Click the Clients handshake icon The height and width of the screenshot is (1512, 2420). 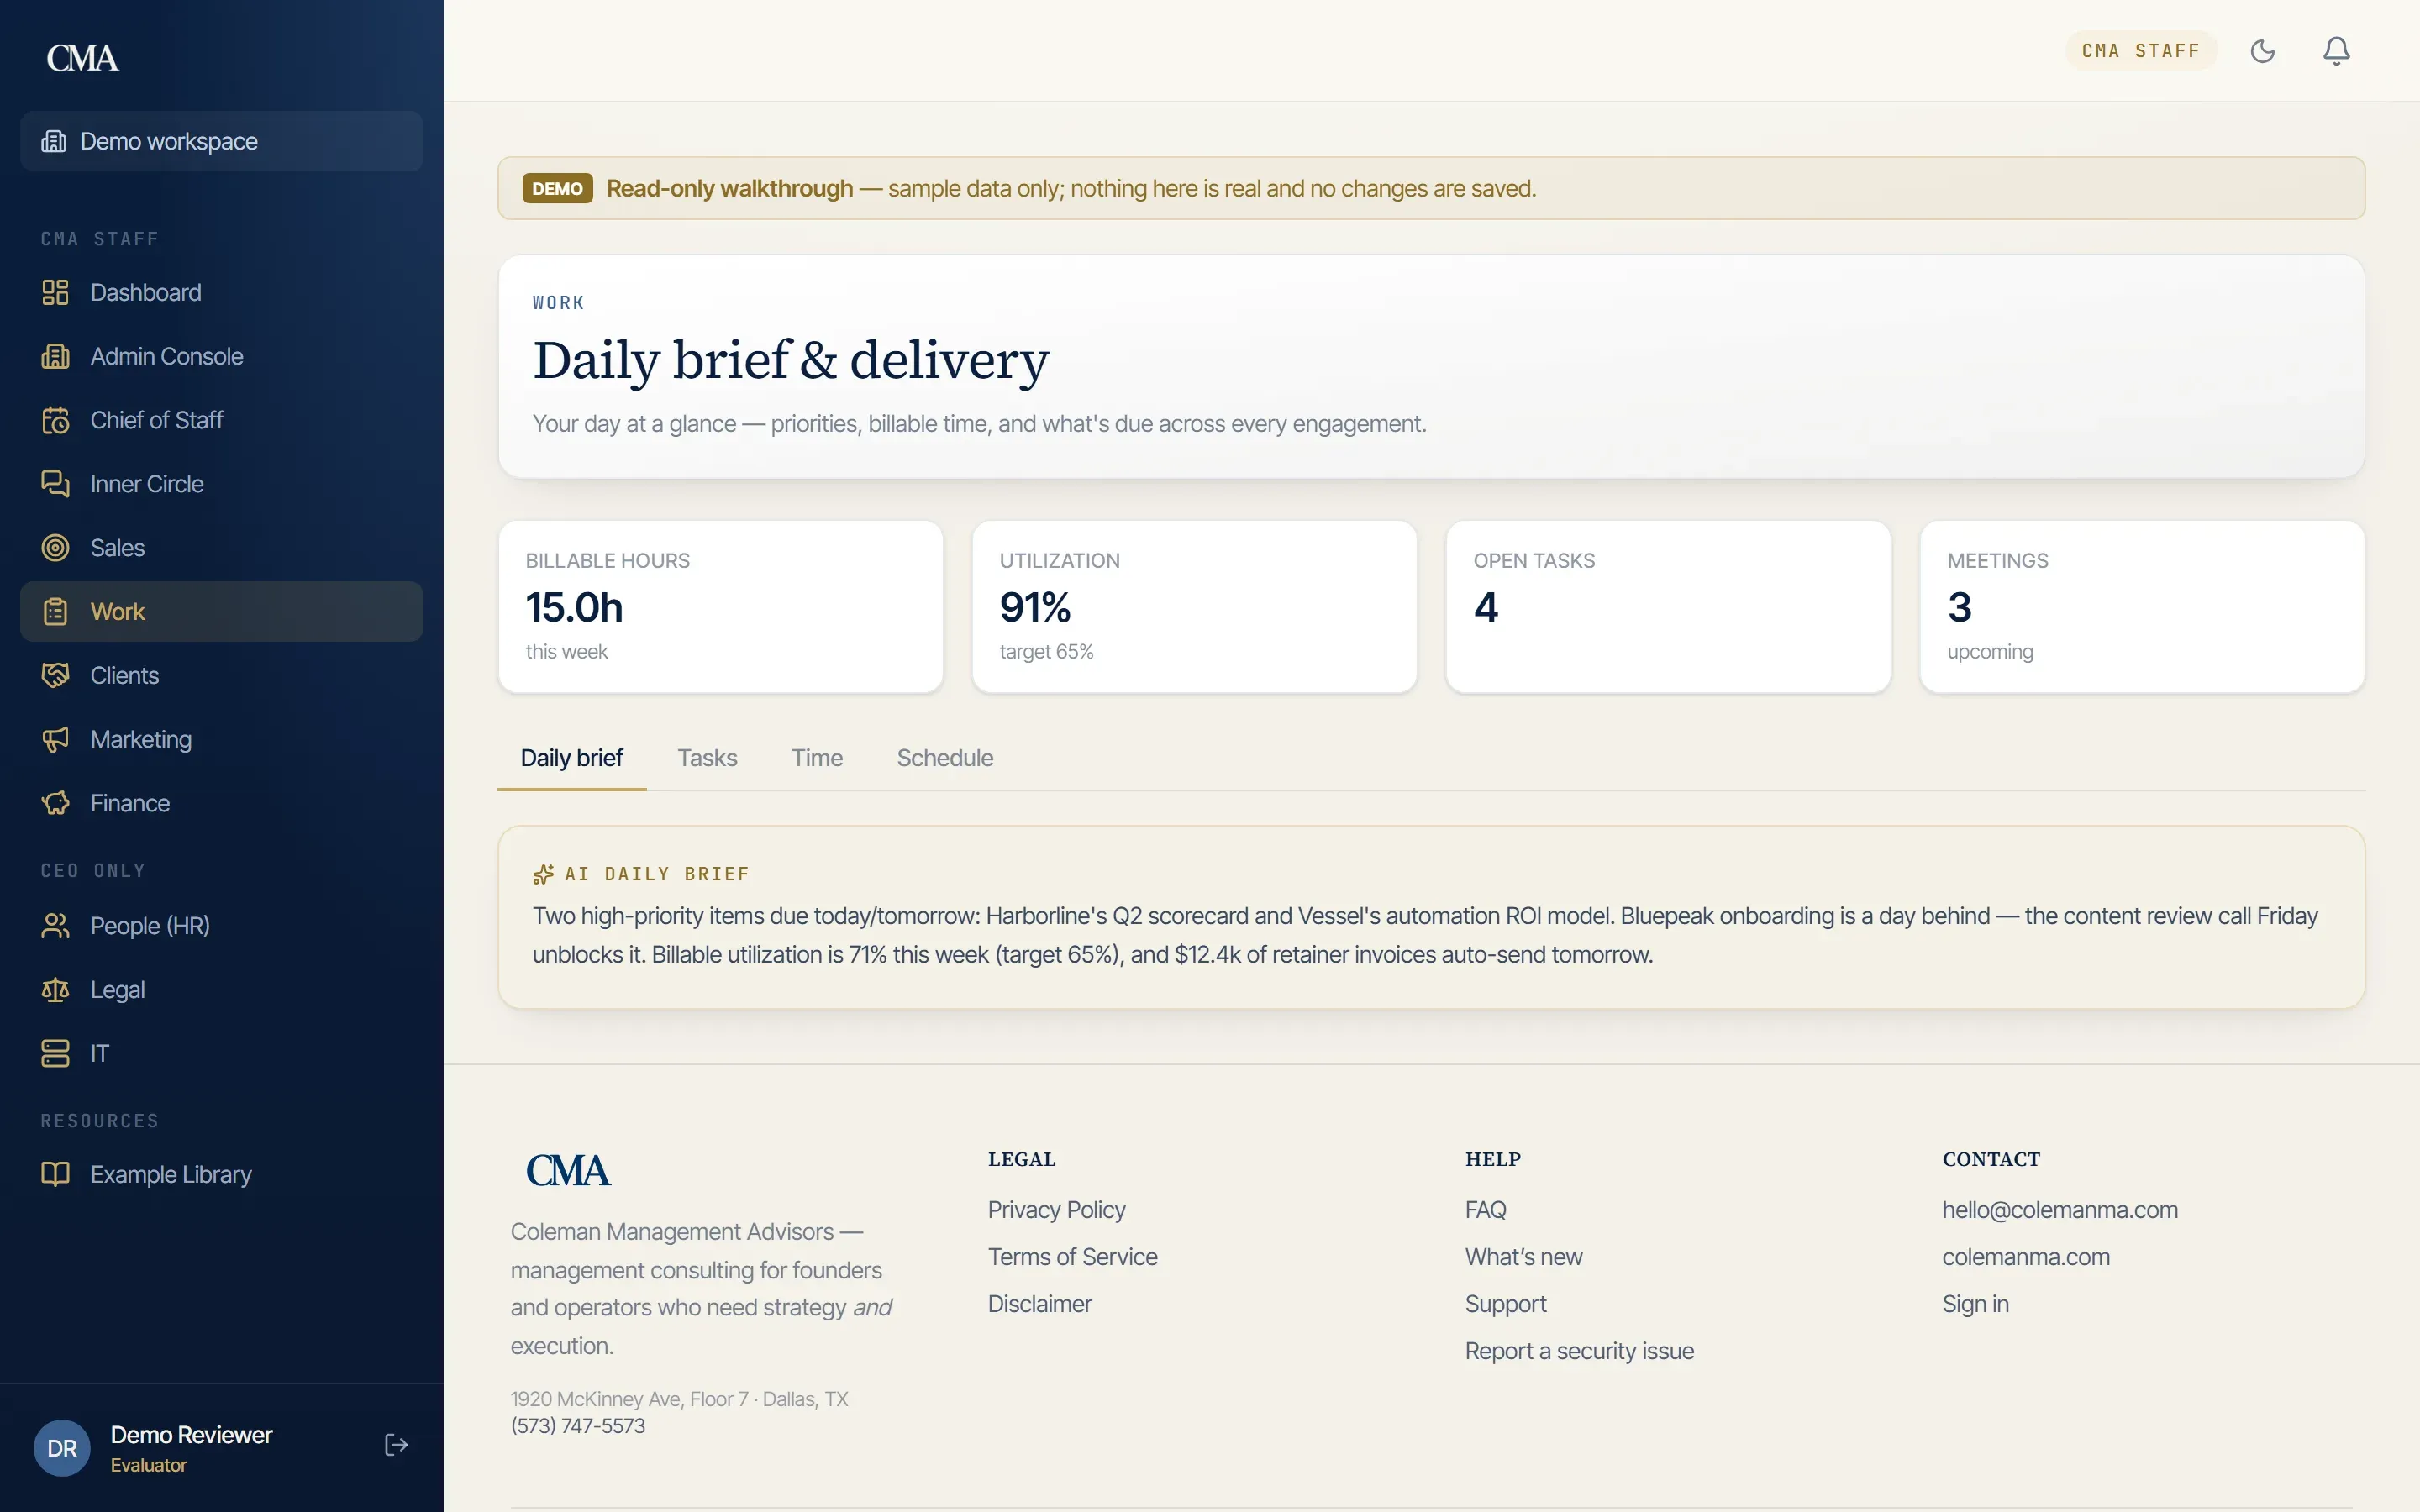[55, 675]
